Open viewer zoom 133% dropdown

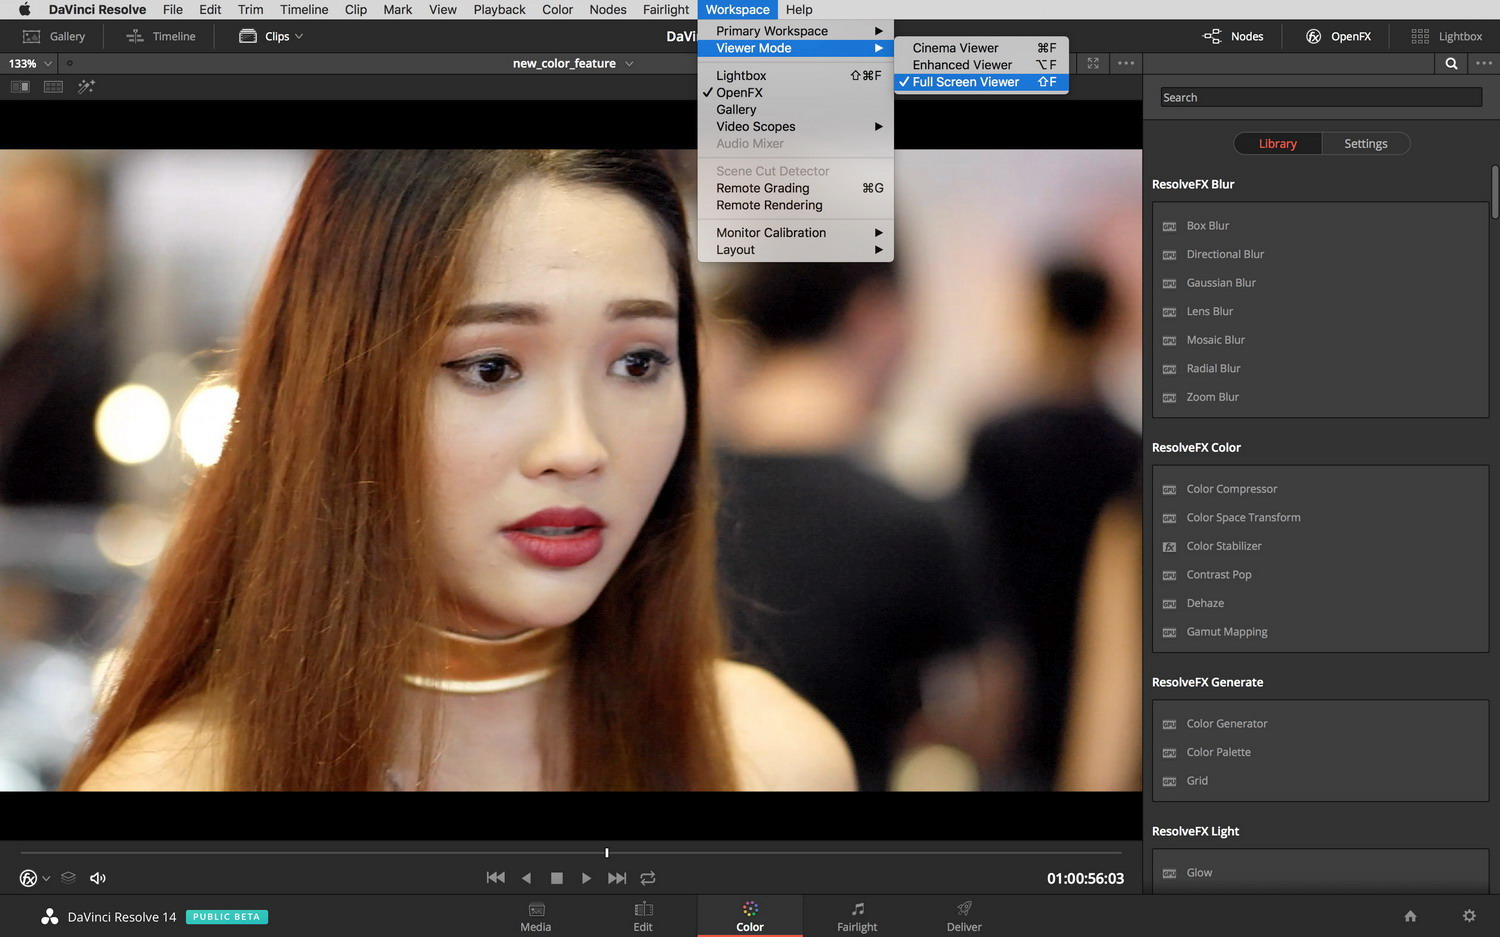click(30, 63)
